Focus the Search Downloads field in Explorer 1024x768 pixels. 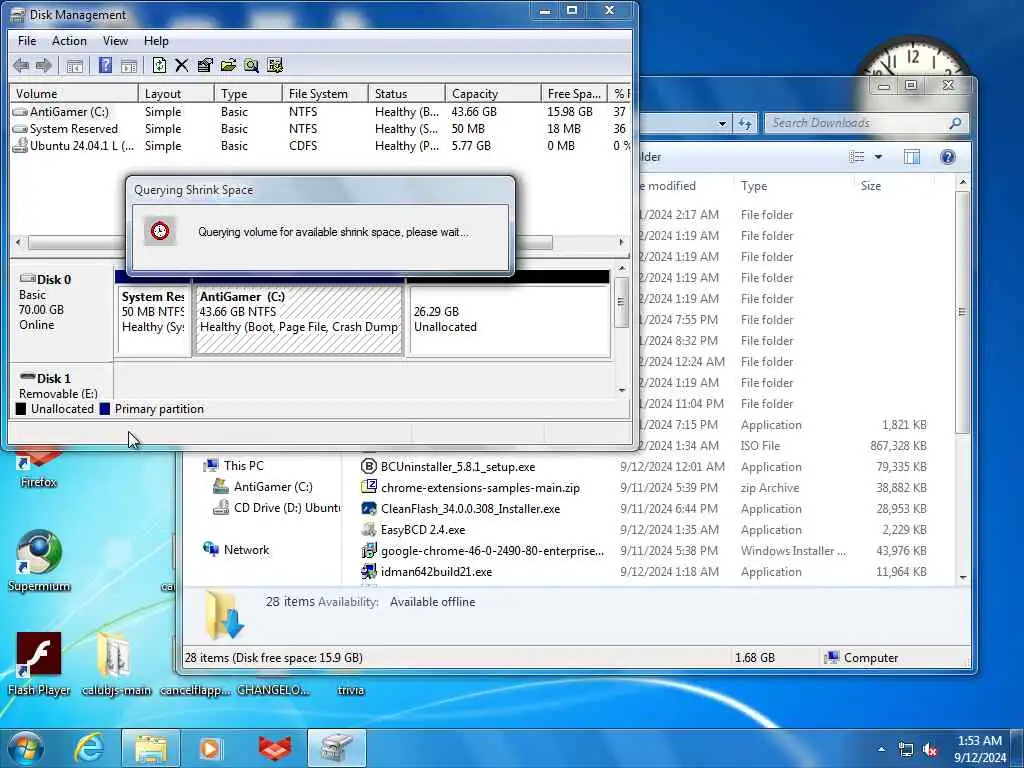pyautogui.click(x=857, y=123)
